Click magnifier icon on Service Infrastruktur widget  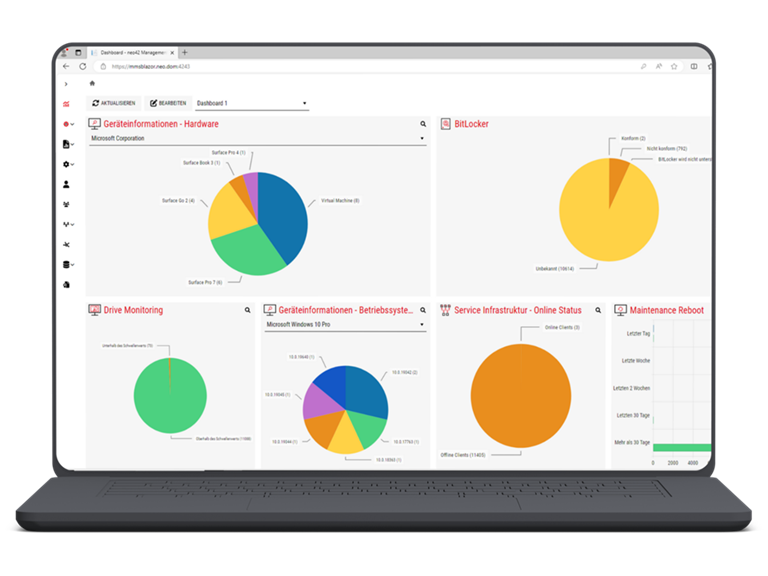tap(598, 310)
